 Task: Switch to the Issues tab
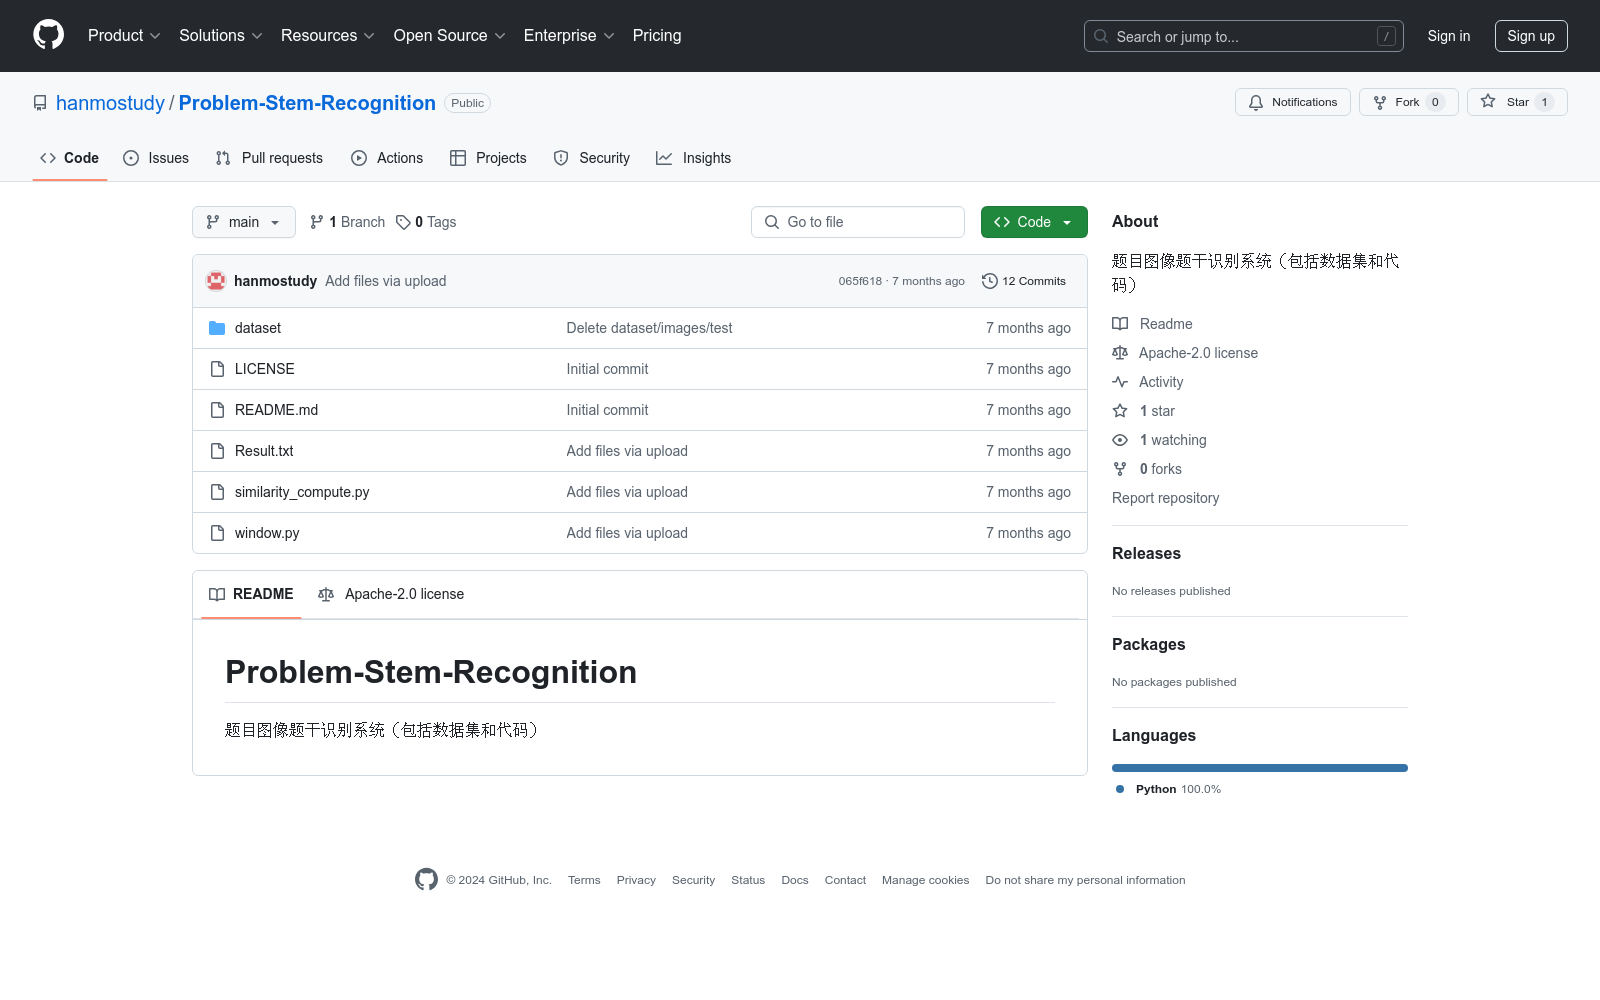[x=156, y=158]
